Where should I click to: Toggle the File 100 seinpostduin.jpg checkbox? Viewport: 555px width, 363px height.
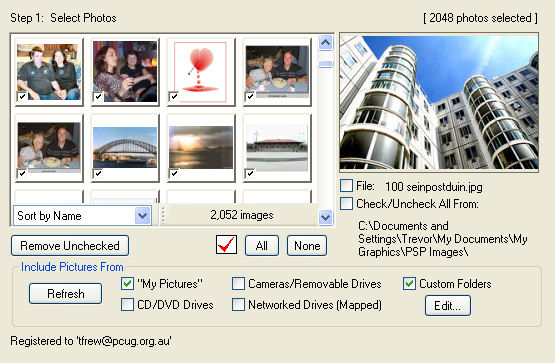(346, 186)
